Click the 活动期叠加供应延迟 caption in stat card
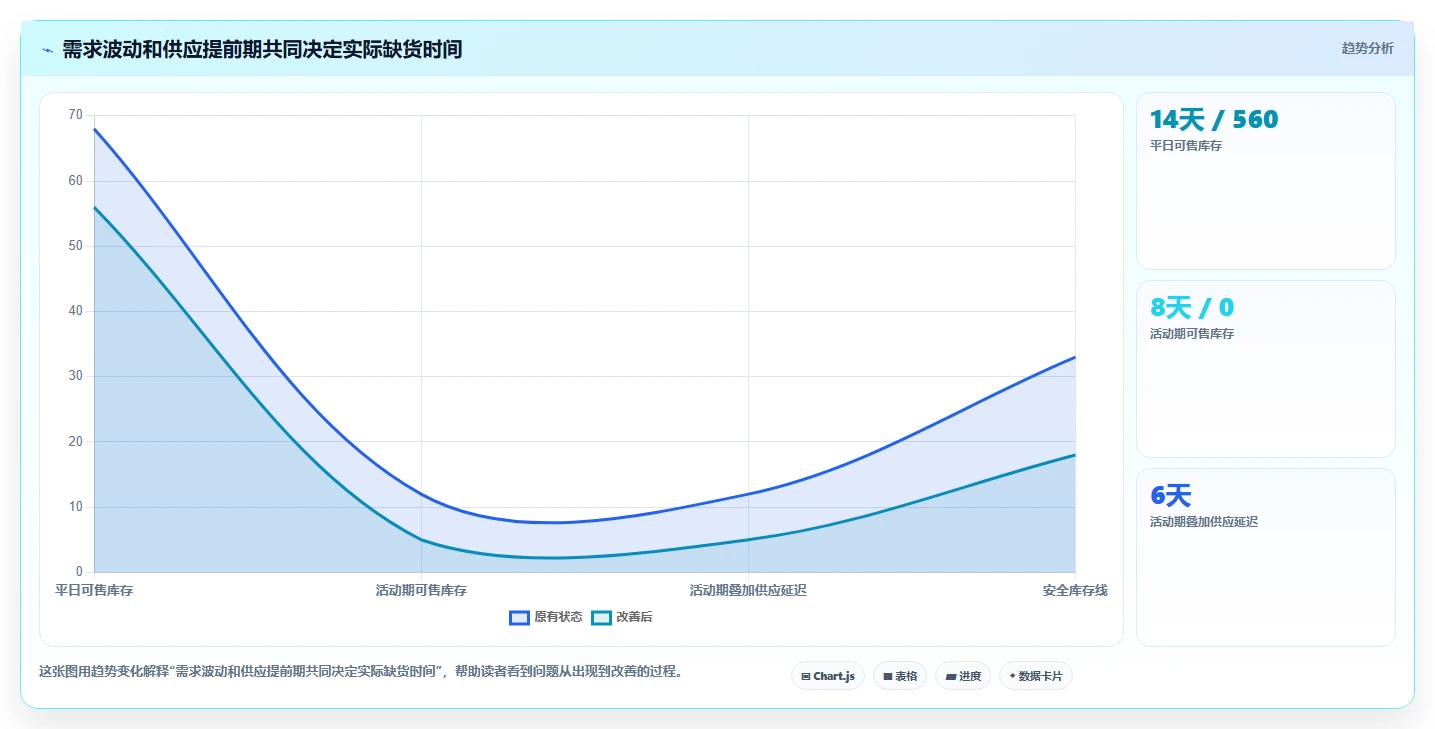Screen dimensions: 1435x729 click(x=1204, y=522)
